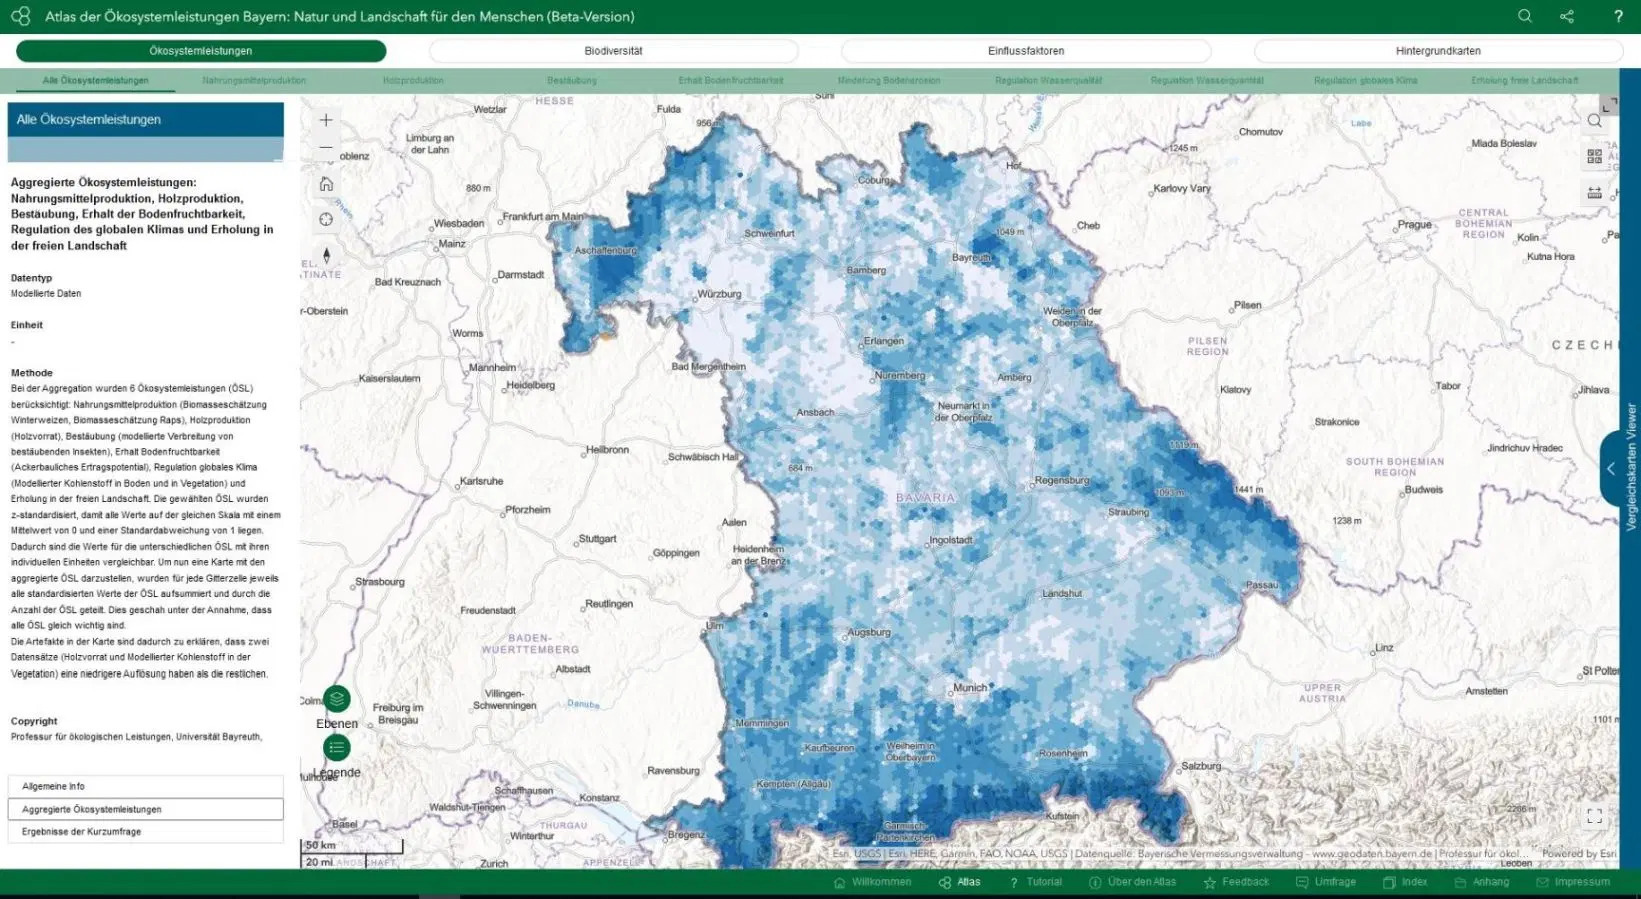The width and height of the screenshot is (1641, 899).
Task: Open the Erholung freie Landschaft sub-tab
Action: [1525, 80]
